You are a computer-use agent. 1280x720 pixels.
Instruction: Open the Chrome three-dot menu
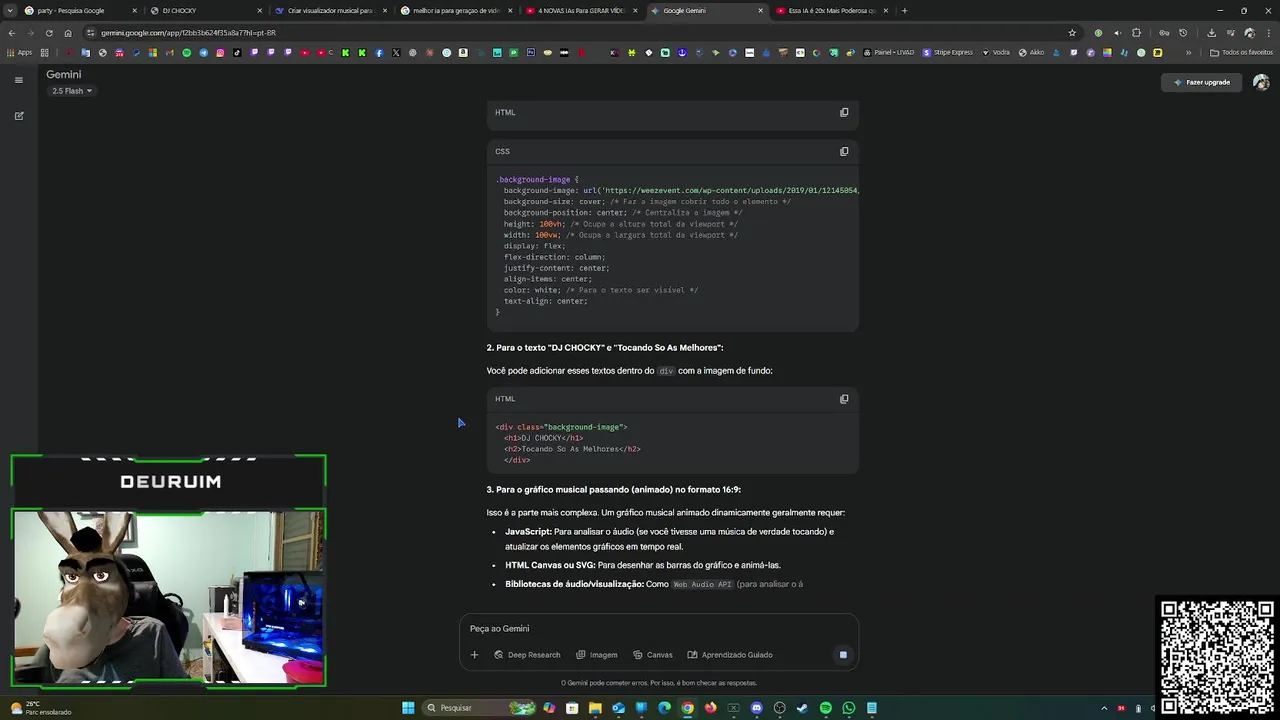pos(1268,33)
